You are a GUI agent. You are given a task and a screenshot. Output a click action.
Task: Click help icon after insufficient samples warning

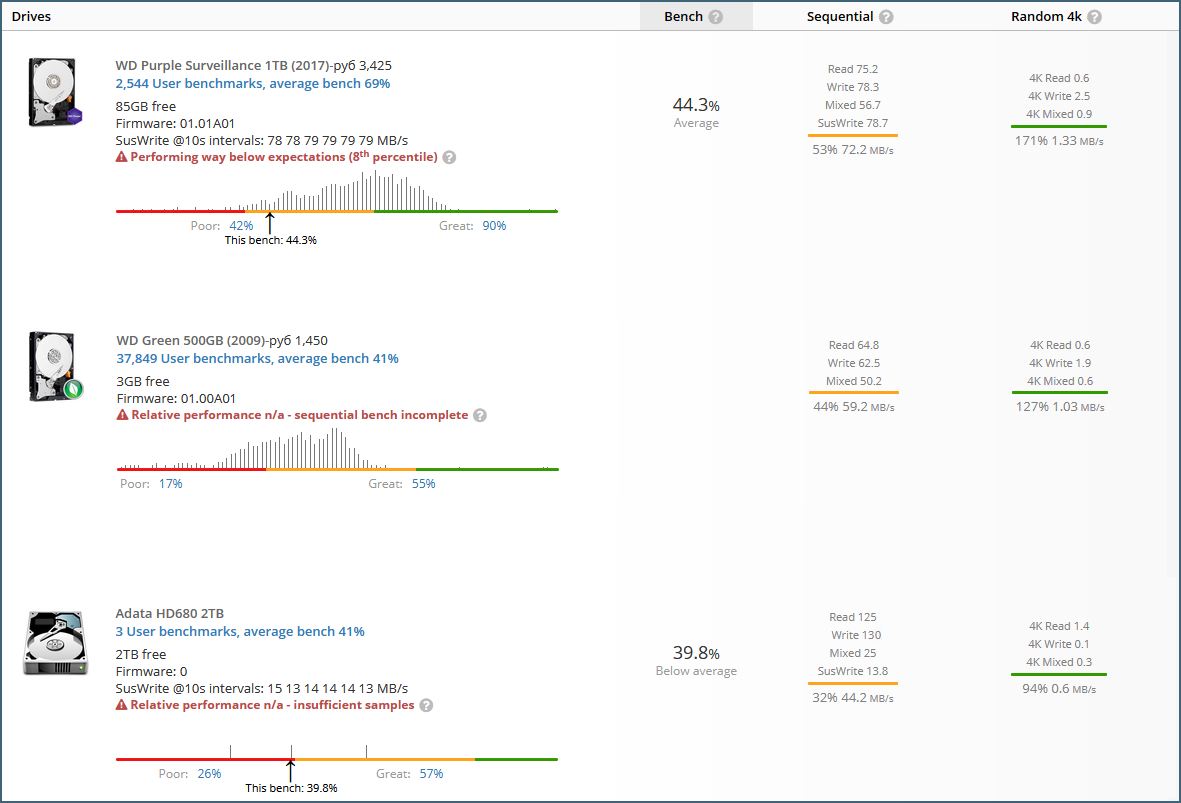click(426, 705)
